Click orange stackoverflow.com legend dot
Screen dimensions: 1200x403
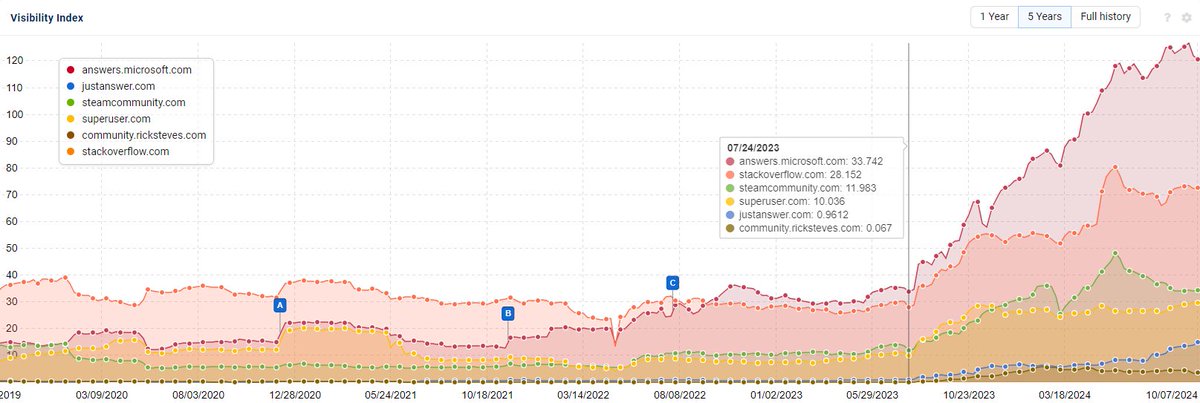click(x=69, y=151)
